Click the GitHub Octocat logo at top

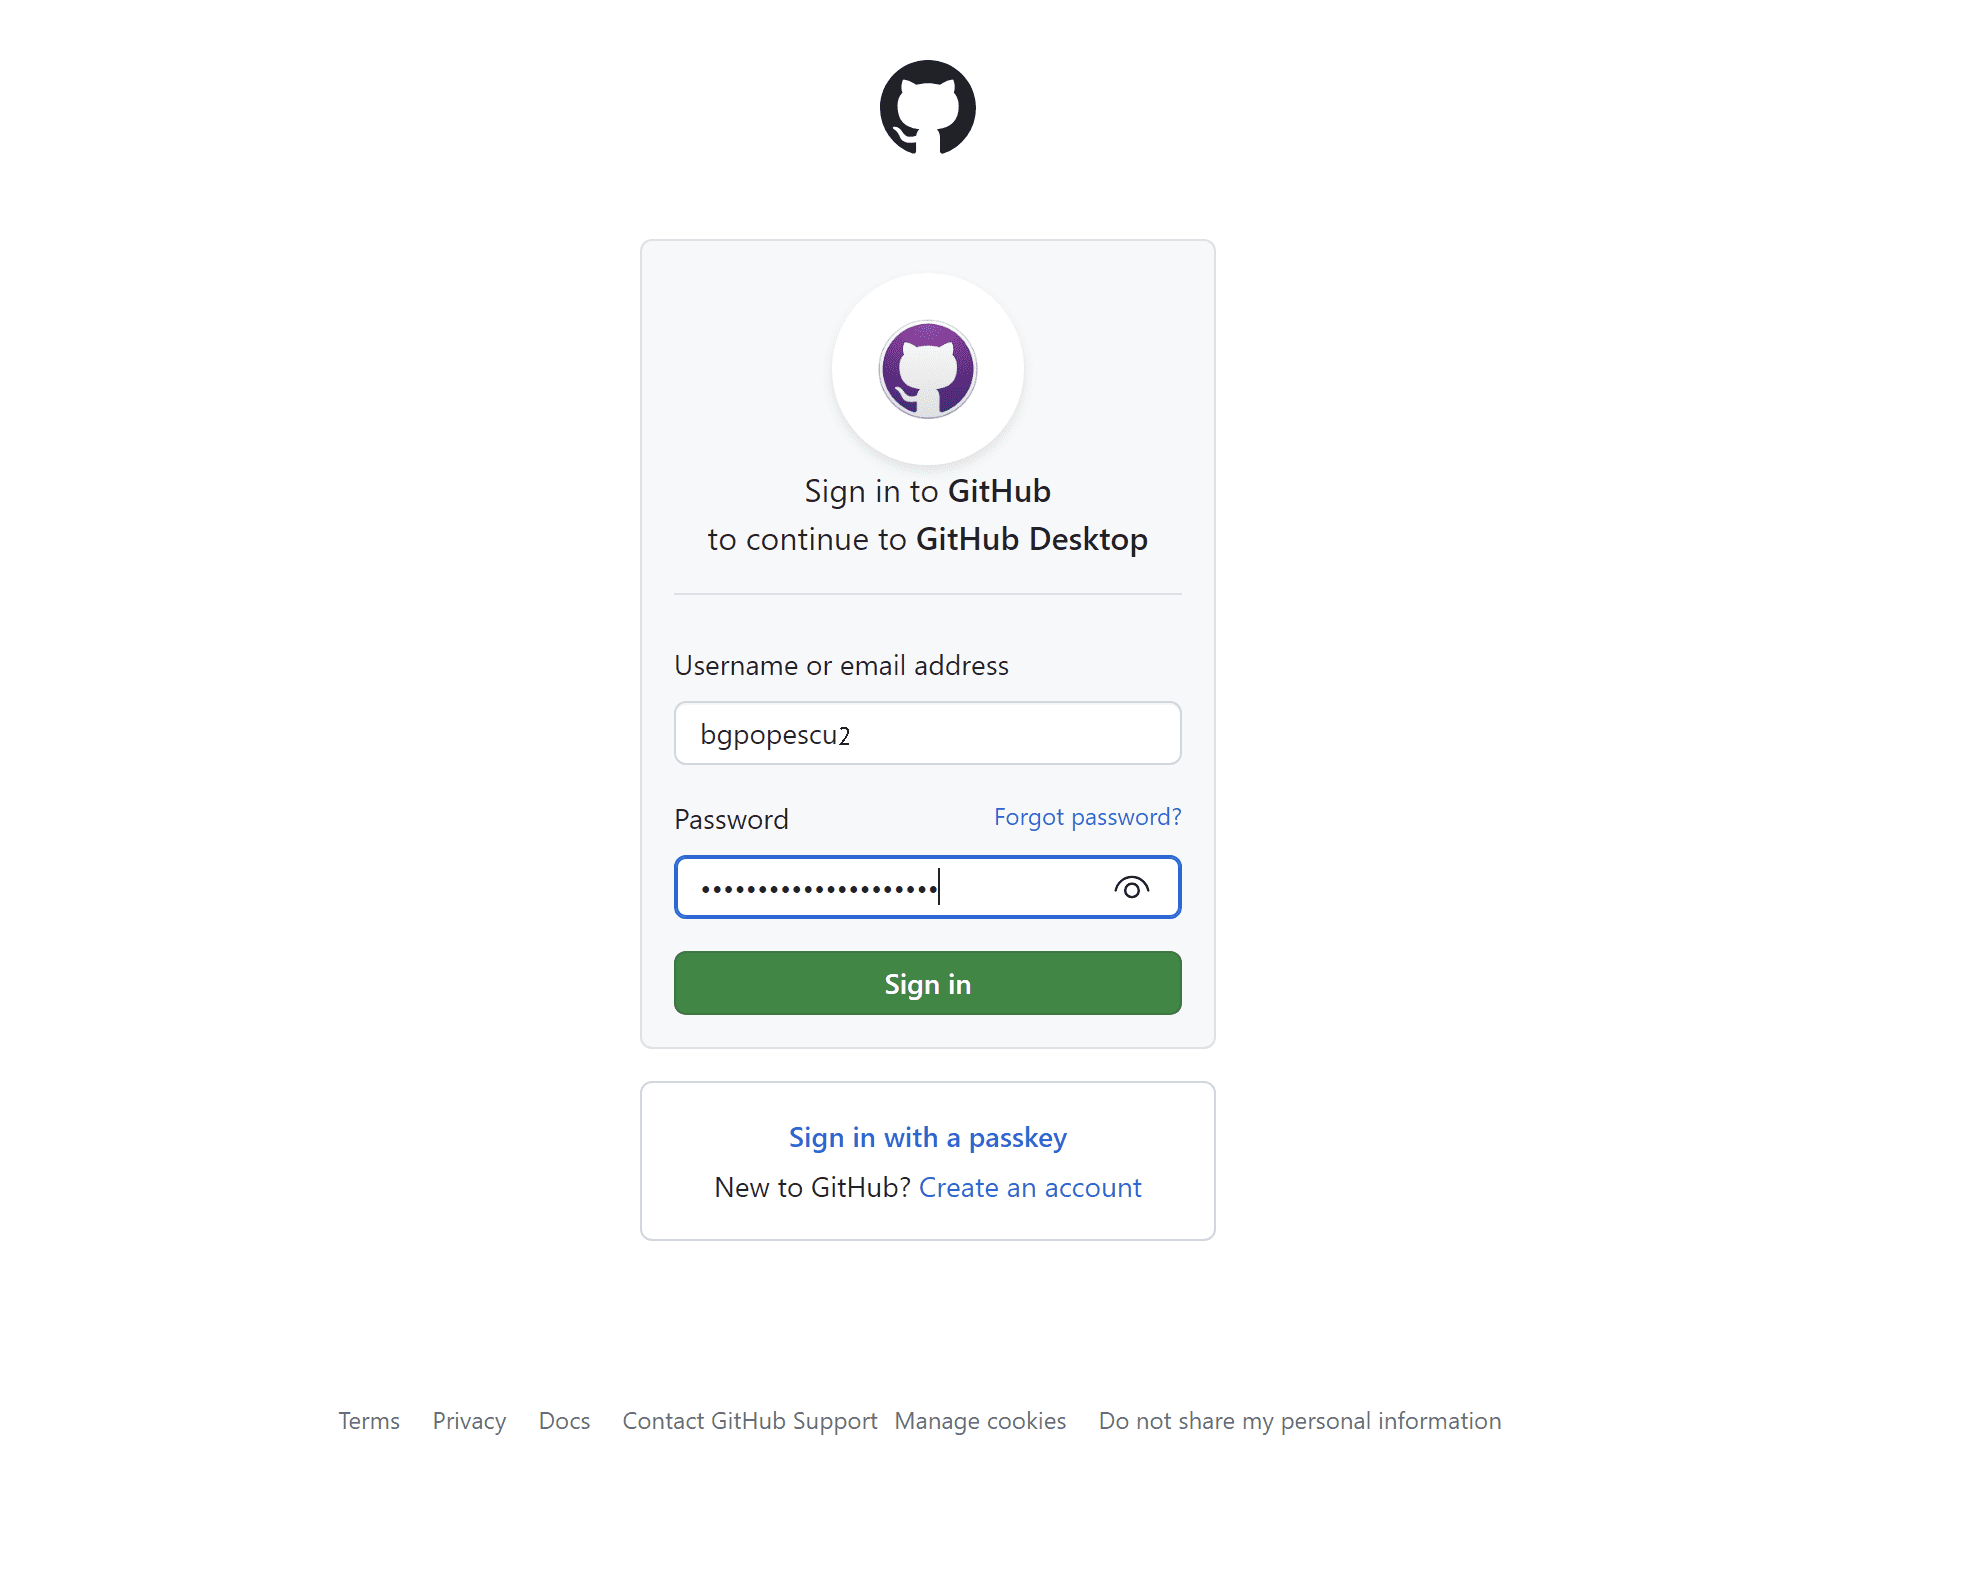tap(927, 108)
